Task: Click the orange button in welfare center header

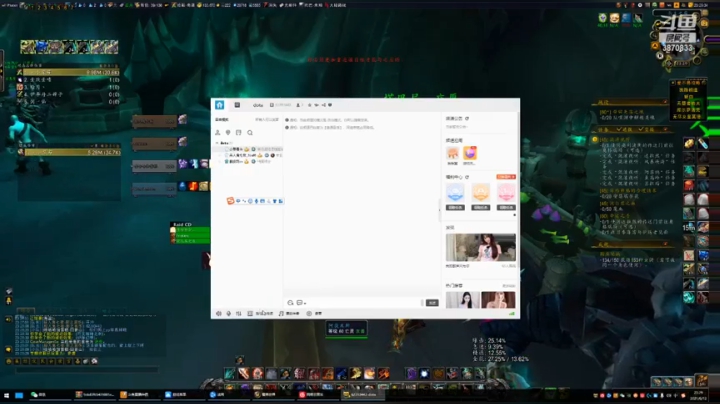Action: coord(506,177)
